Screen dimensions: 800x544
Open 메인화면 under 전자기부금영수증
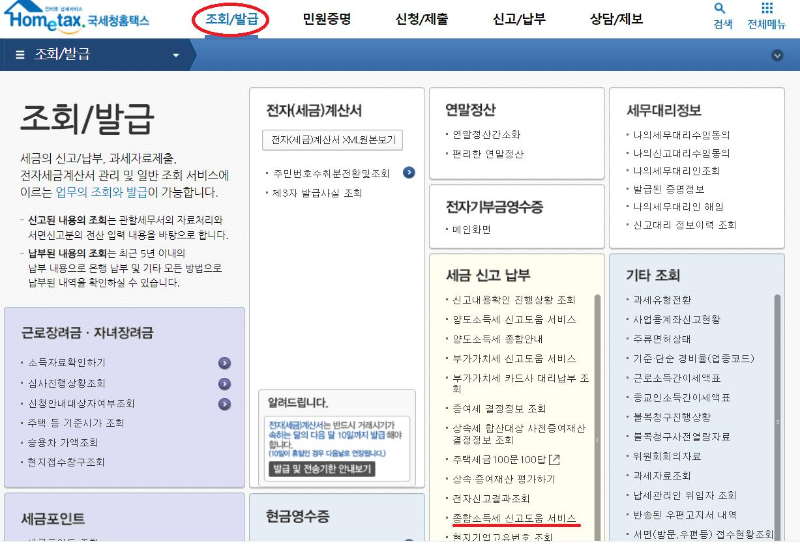pos(471,230)
